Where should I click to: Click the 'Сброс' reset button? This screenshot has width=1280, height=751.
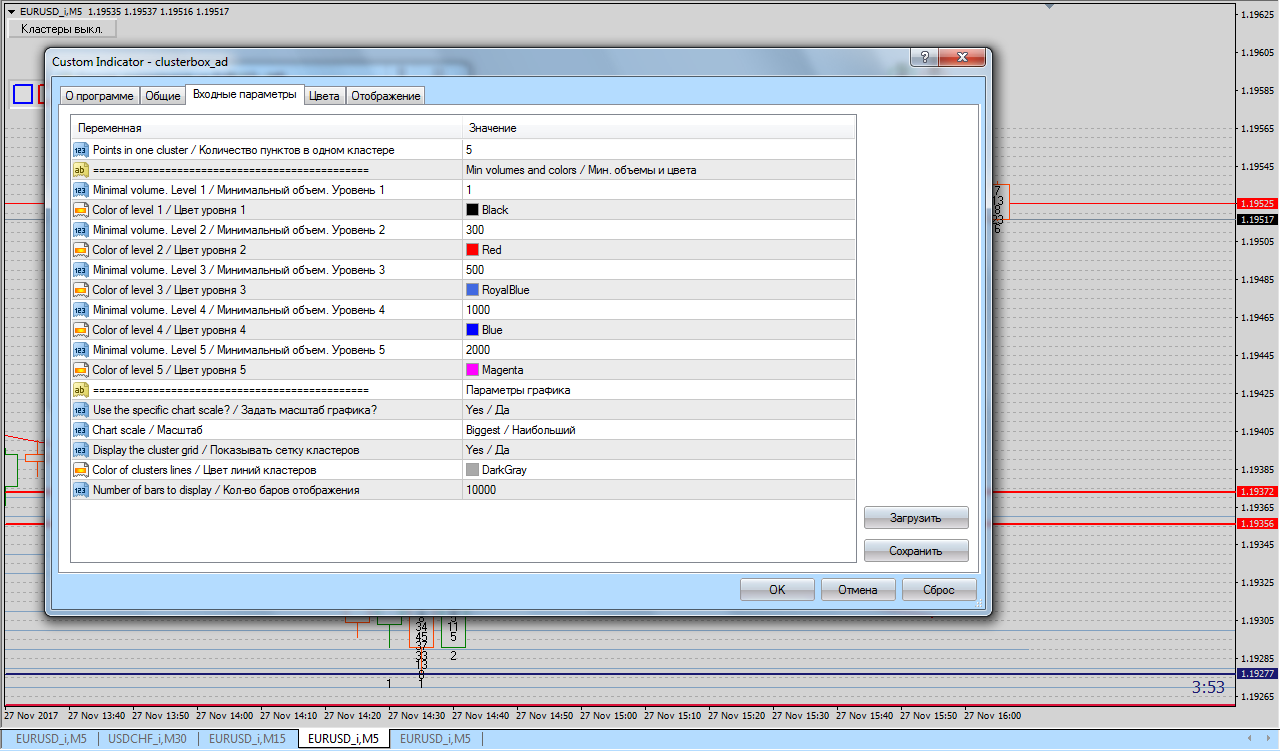click(x=939, y=590)
